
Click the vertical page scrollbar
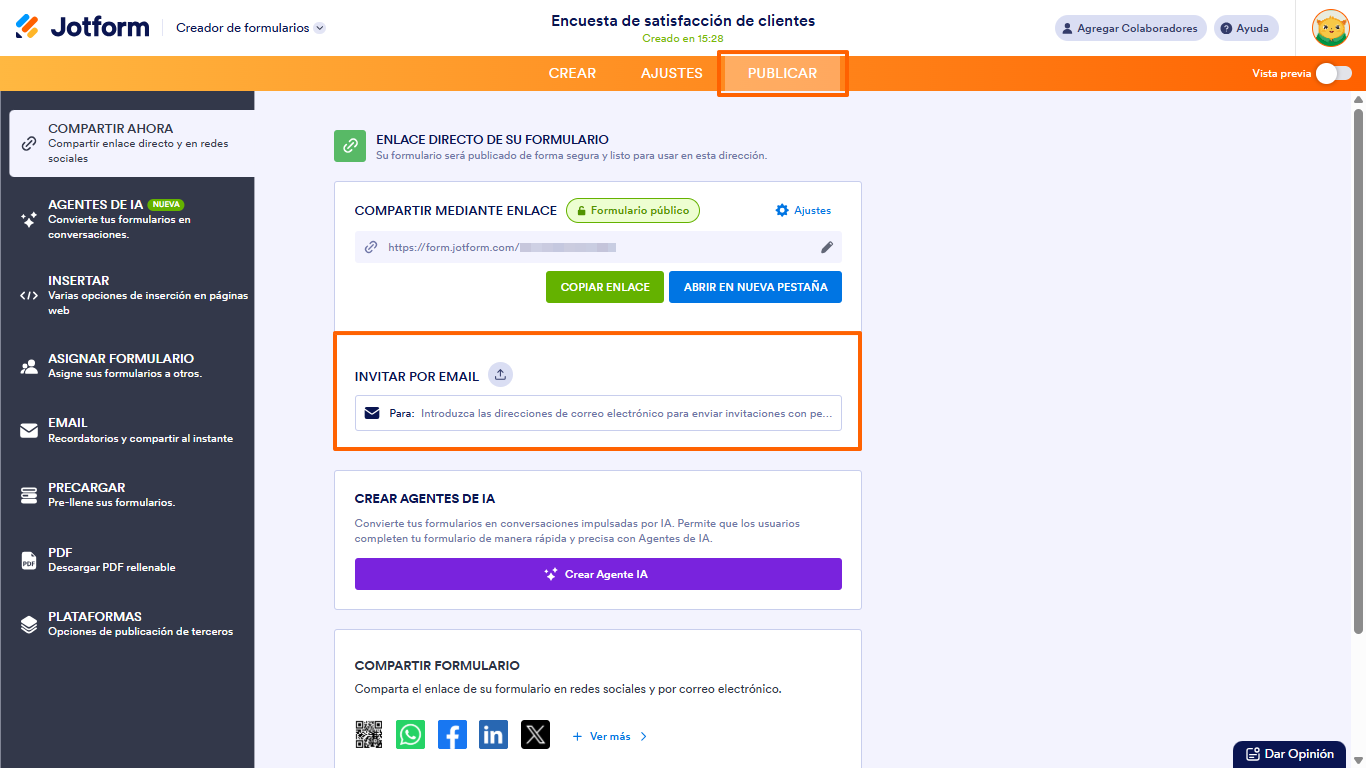[1358, 364]
